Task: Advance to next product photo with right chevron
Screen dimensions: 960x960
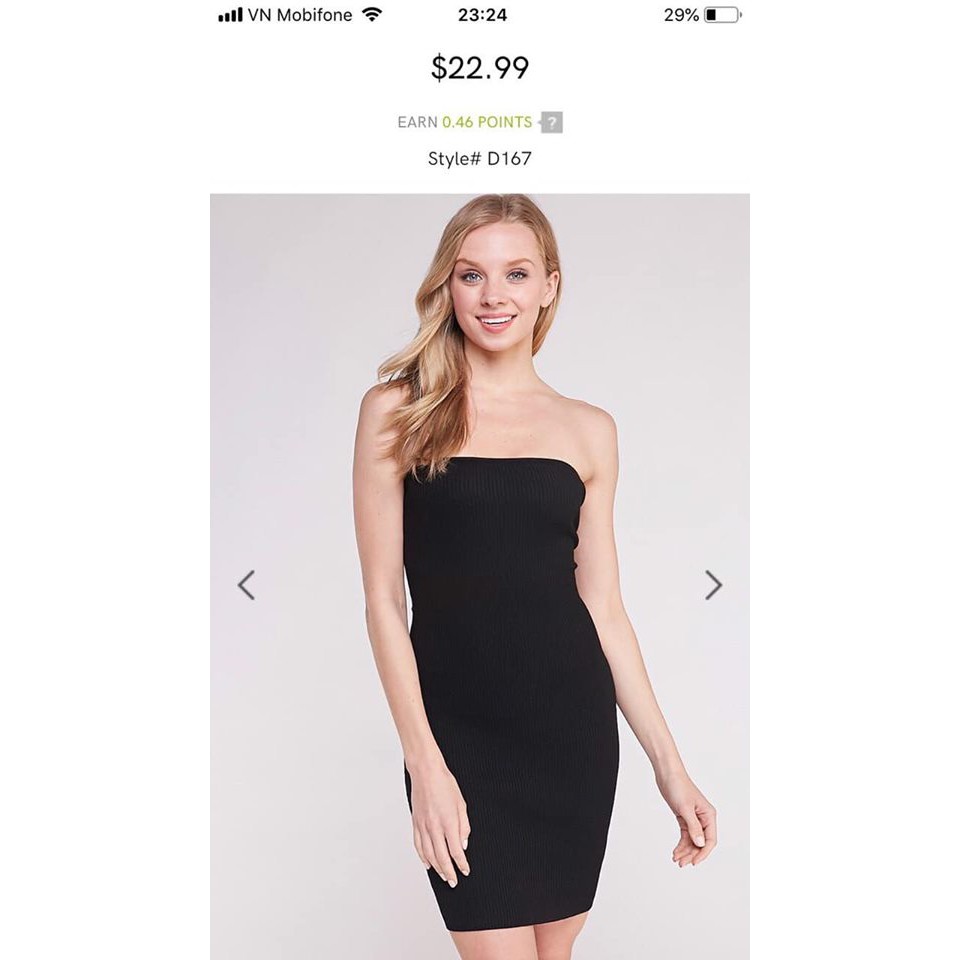Action: [x=713, y=585]
